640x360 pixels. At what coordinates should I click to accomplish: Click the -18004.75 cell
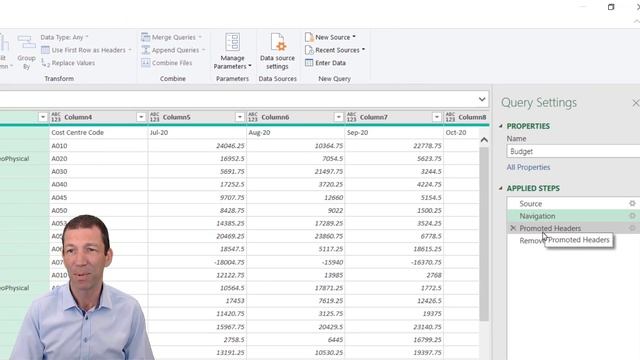click(x=197, y=262)
